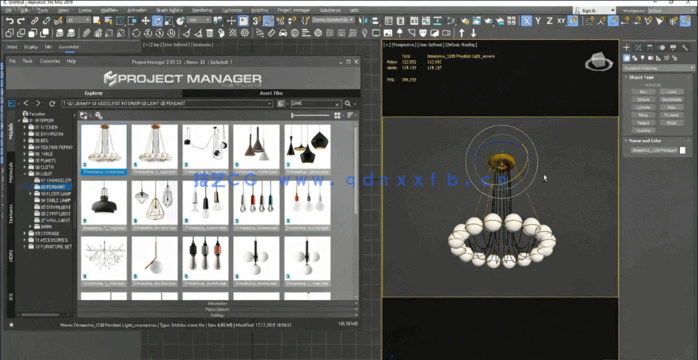Screen dimensions: 698x360
Task: Click the search input field in Project Manager
Action: pos(316,104)
